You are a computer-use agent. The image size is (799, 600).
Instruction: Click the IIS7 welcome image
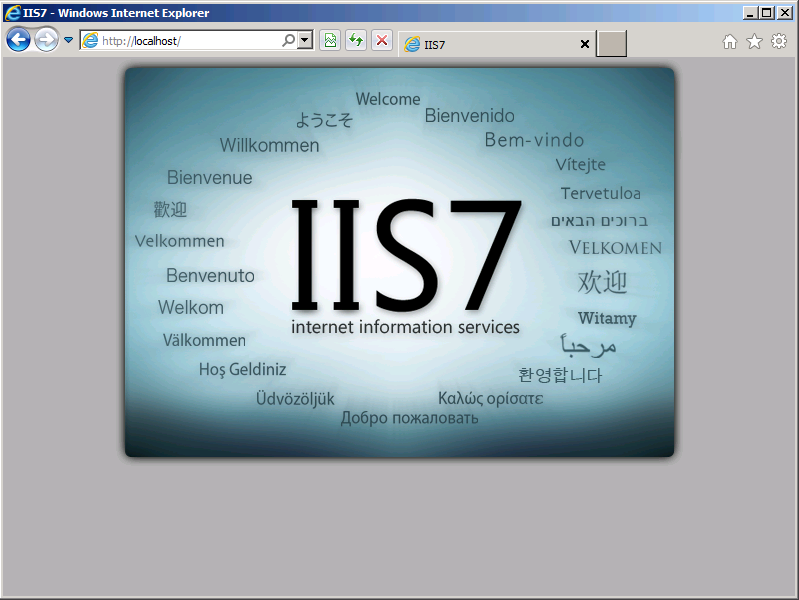pos(400,262)
